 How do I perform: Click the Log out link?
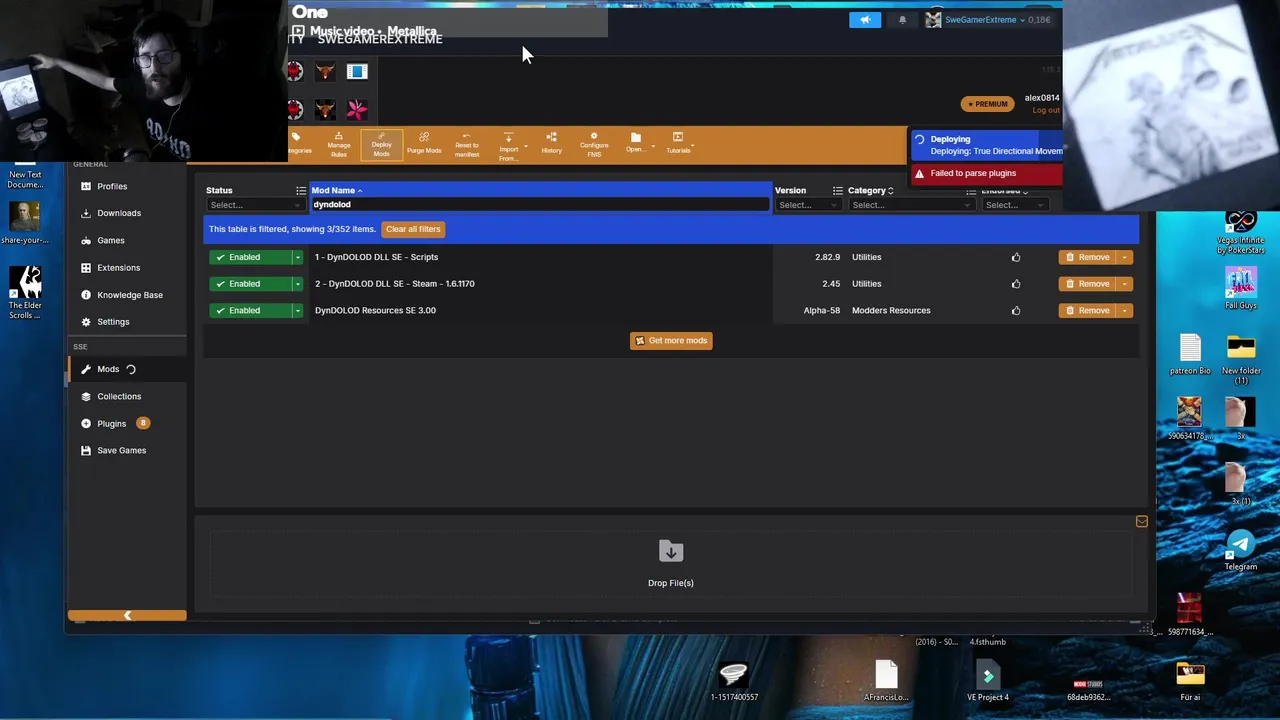tap(1045, 110)
